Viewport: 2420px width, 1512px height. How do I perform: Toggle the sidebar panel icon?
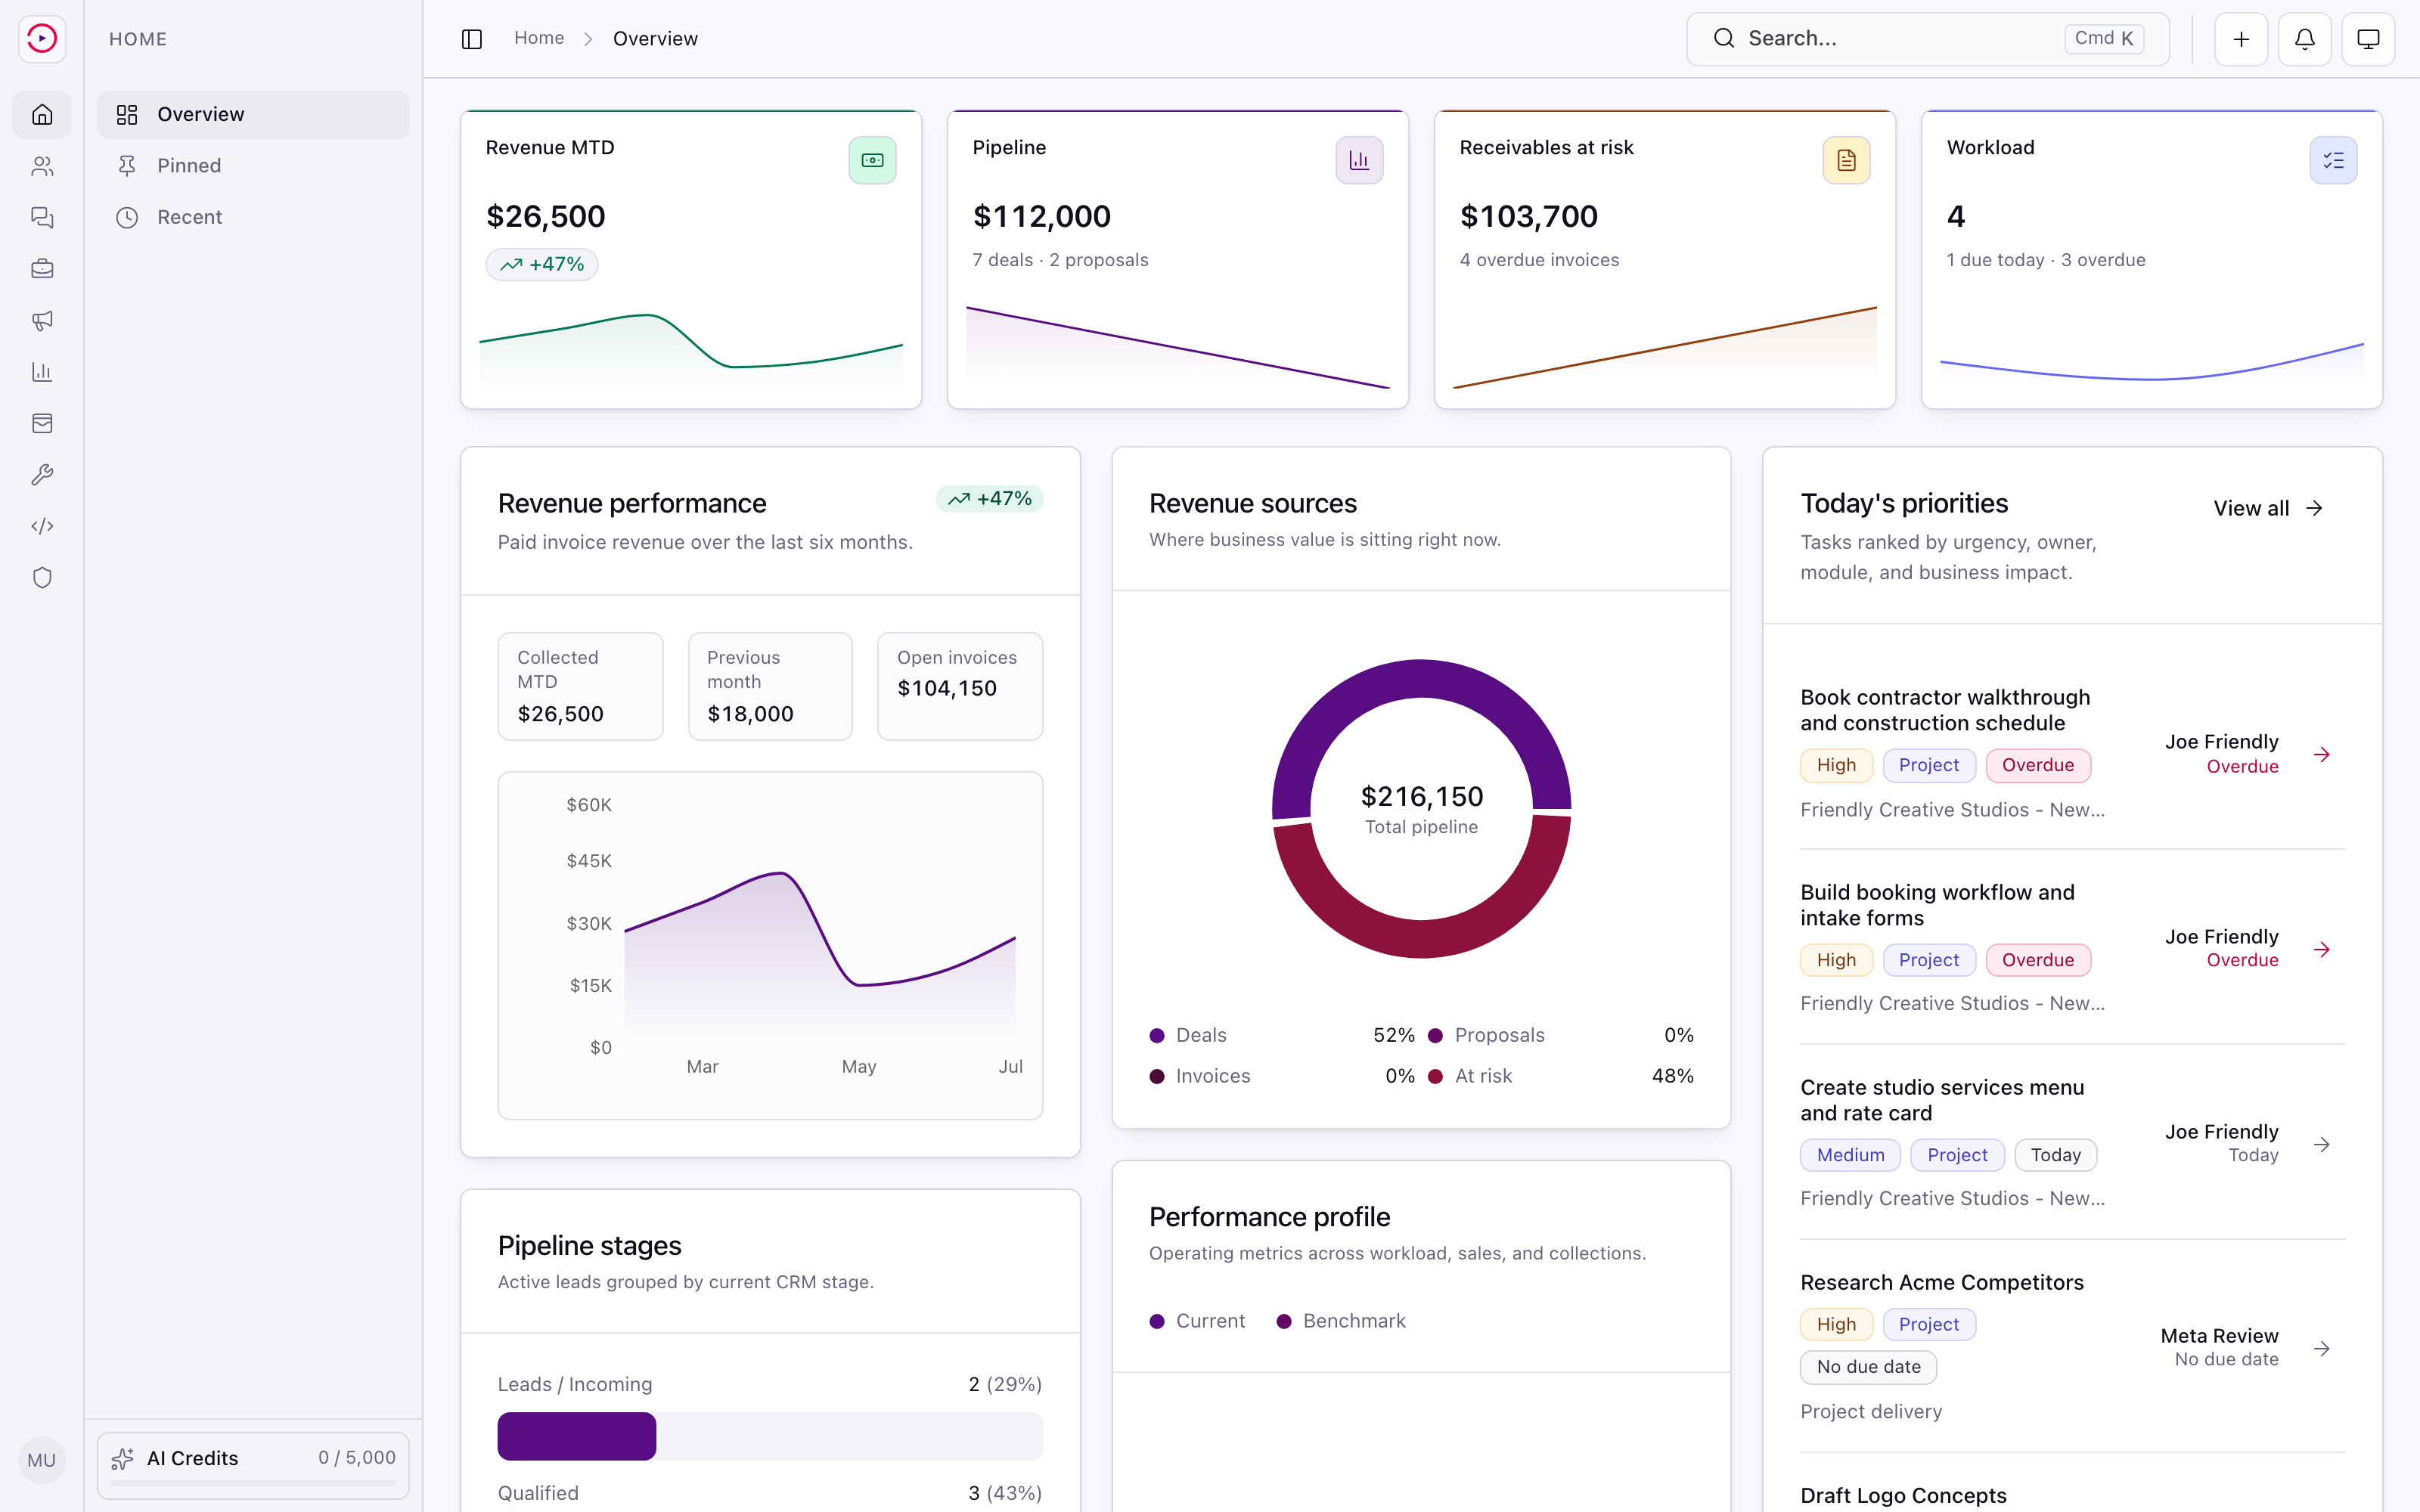click(x=472, y=39)
